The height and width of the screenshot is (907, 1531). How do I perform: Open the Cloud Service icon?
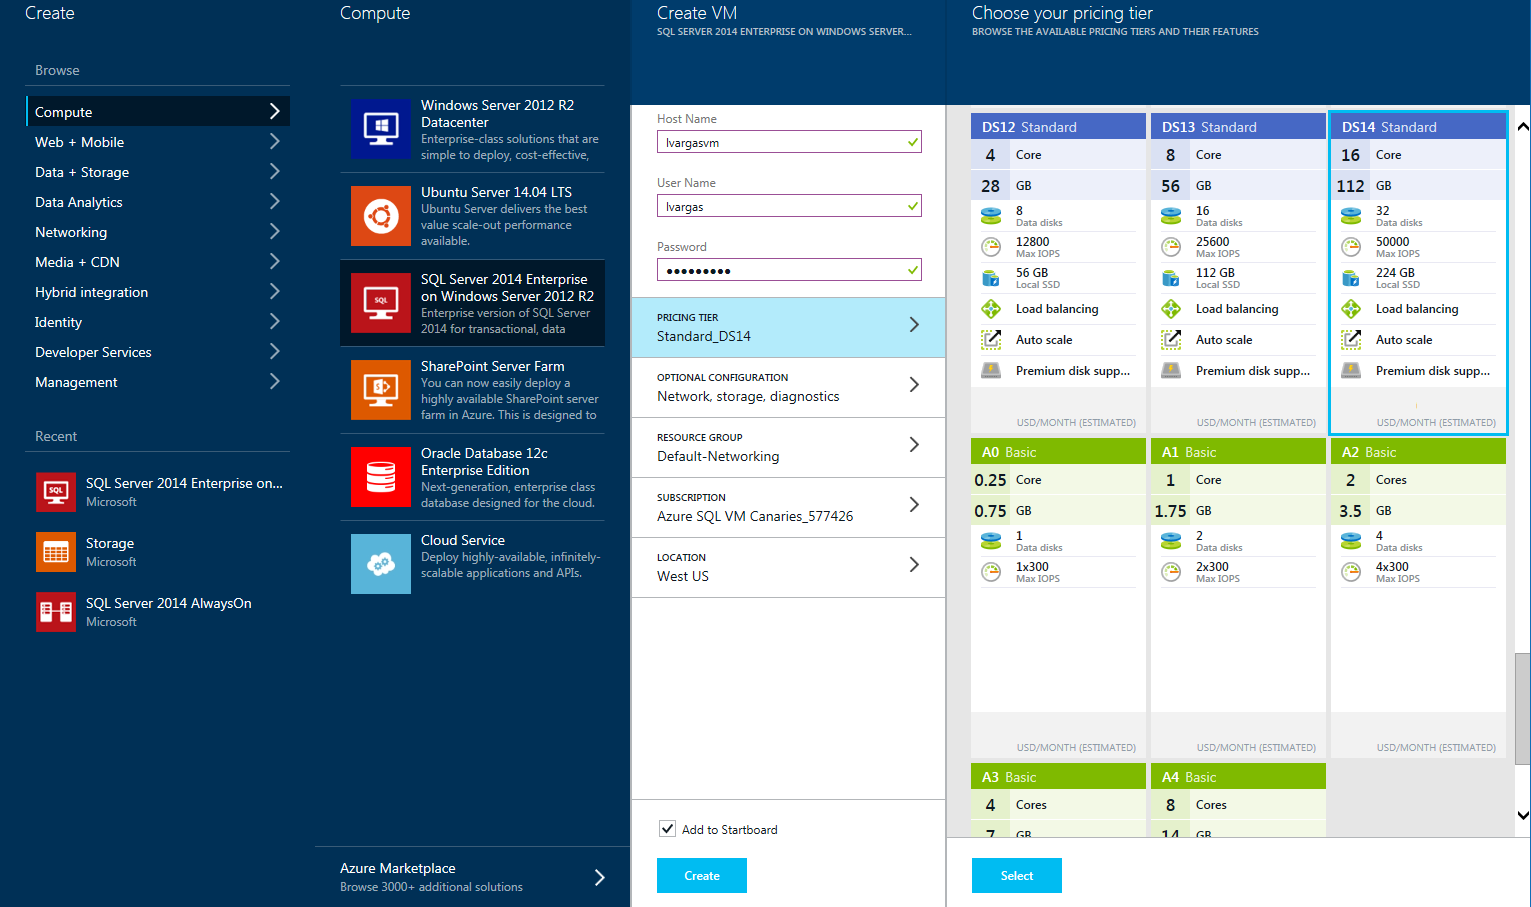[380, 564]
